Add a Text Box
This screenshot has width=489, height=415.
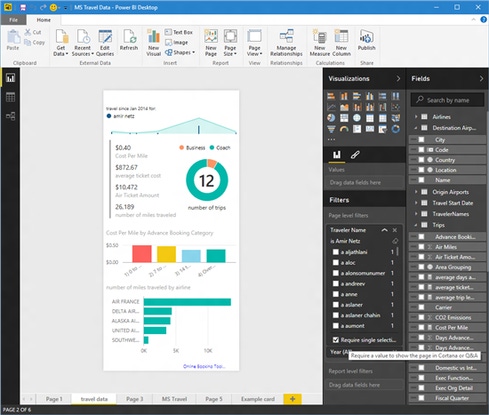point(179,32)
